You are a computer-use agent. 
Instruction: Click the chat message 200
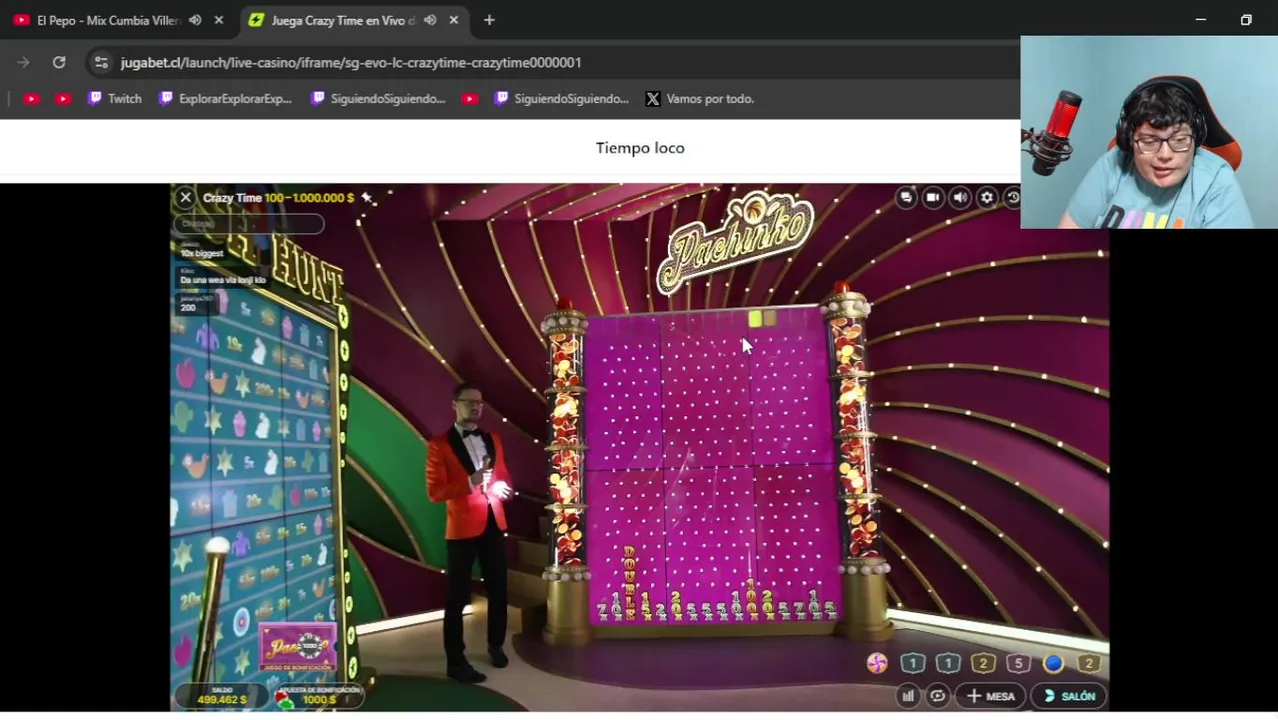(188, 308)
